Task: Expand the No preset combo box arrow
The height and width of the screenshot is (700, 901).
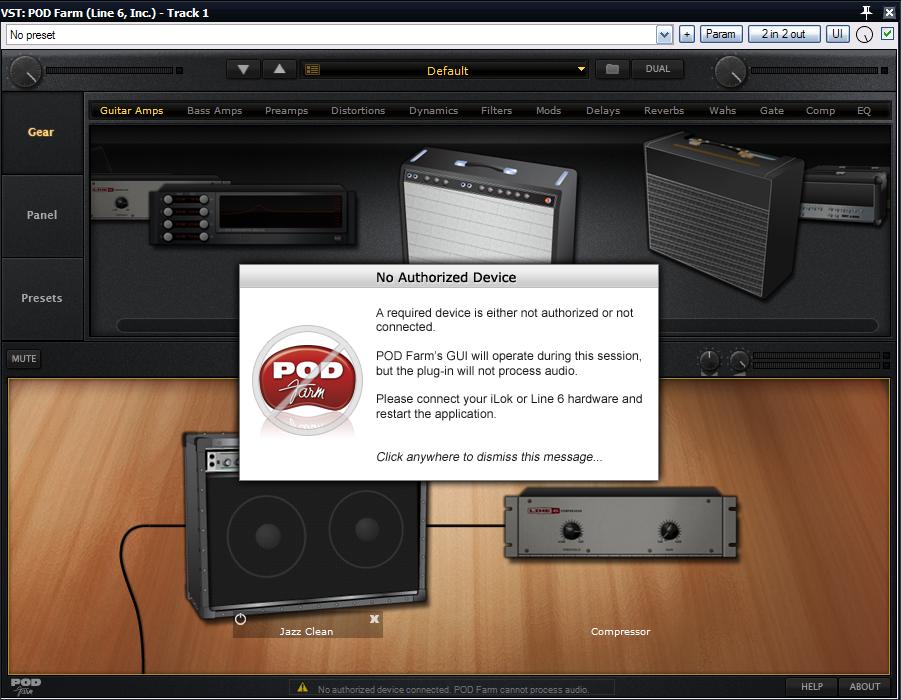Action: click(664, 35)
